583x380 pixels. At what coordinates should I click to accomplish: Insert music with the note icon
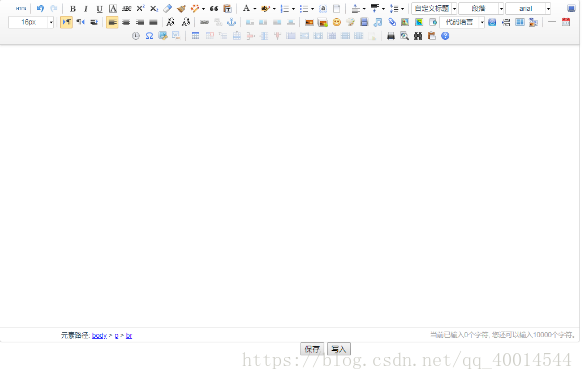click(x=378, y=22)
